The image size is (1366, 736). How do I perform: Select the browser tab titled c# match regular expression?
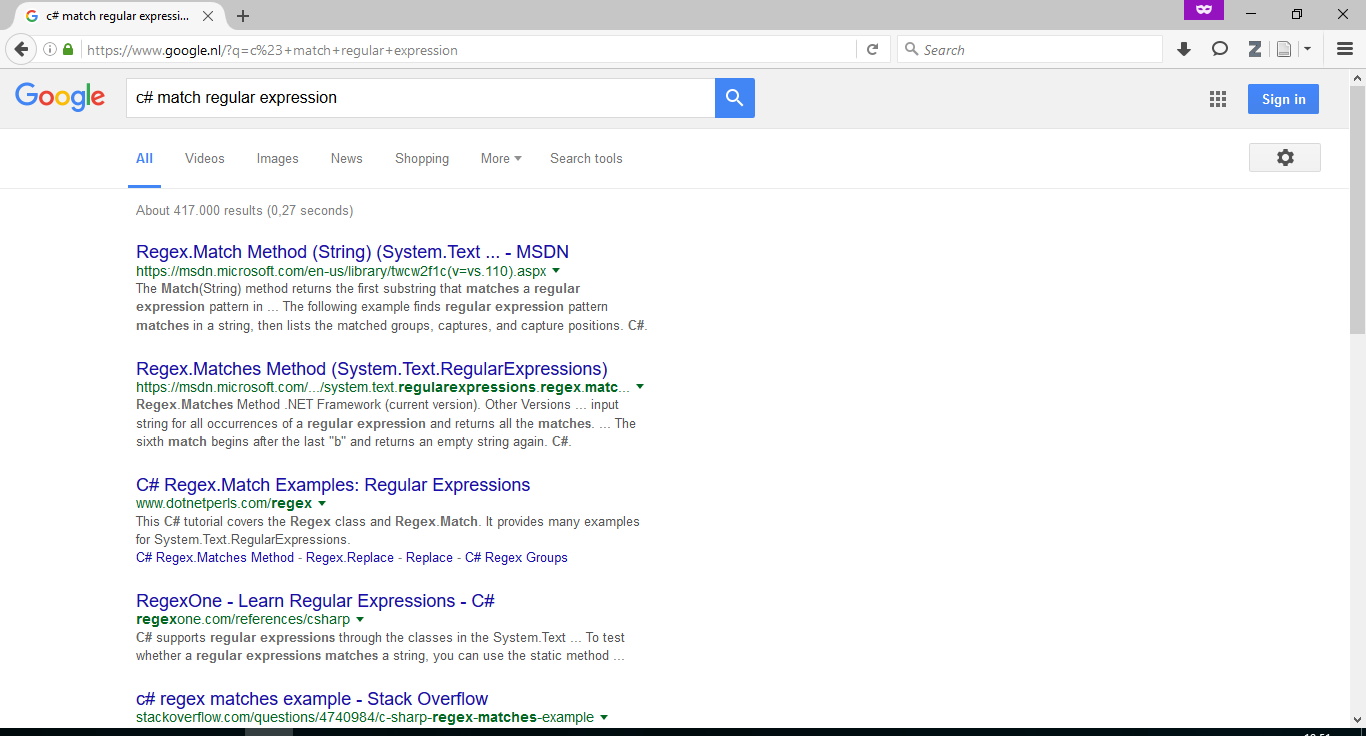pos(118,16)
